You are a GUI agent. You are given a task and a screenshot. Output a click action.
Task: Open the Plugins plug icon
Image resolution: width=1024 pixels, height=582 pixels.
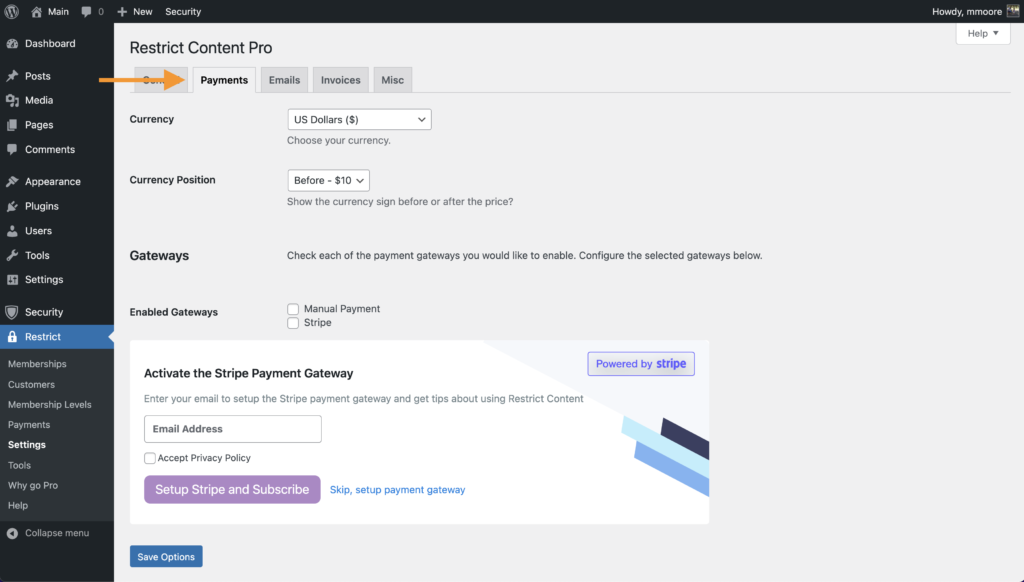click(x=12, y=206)
